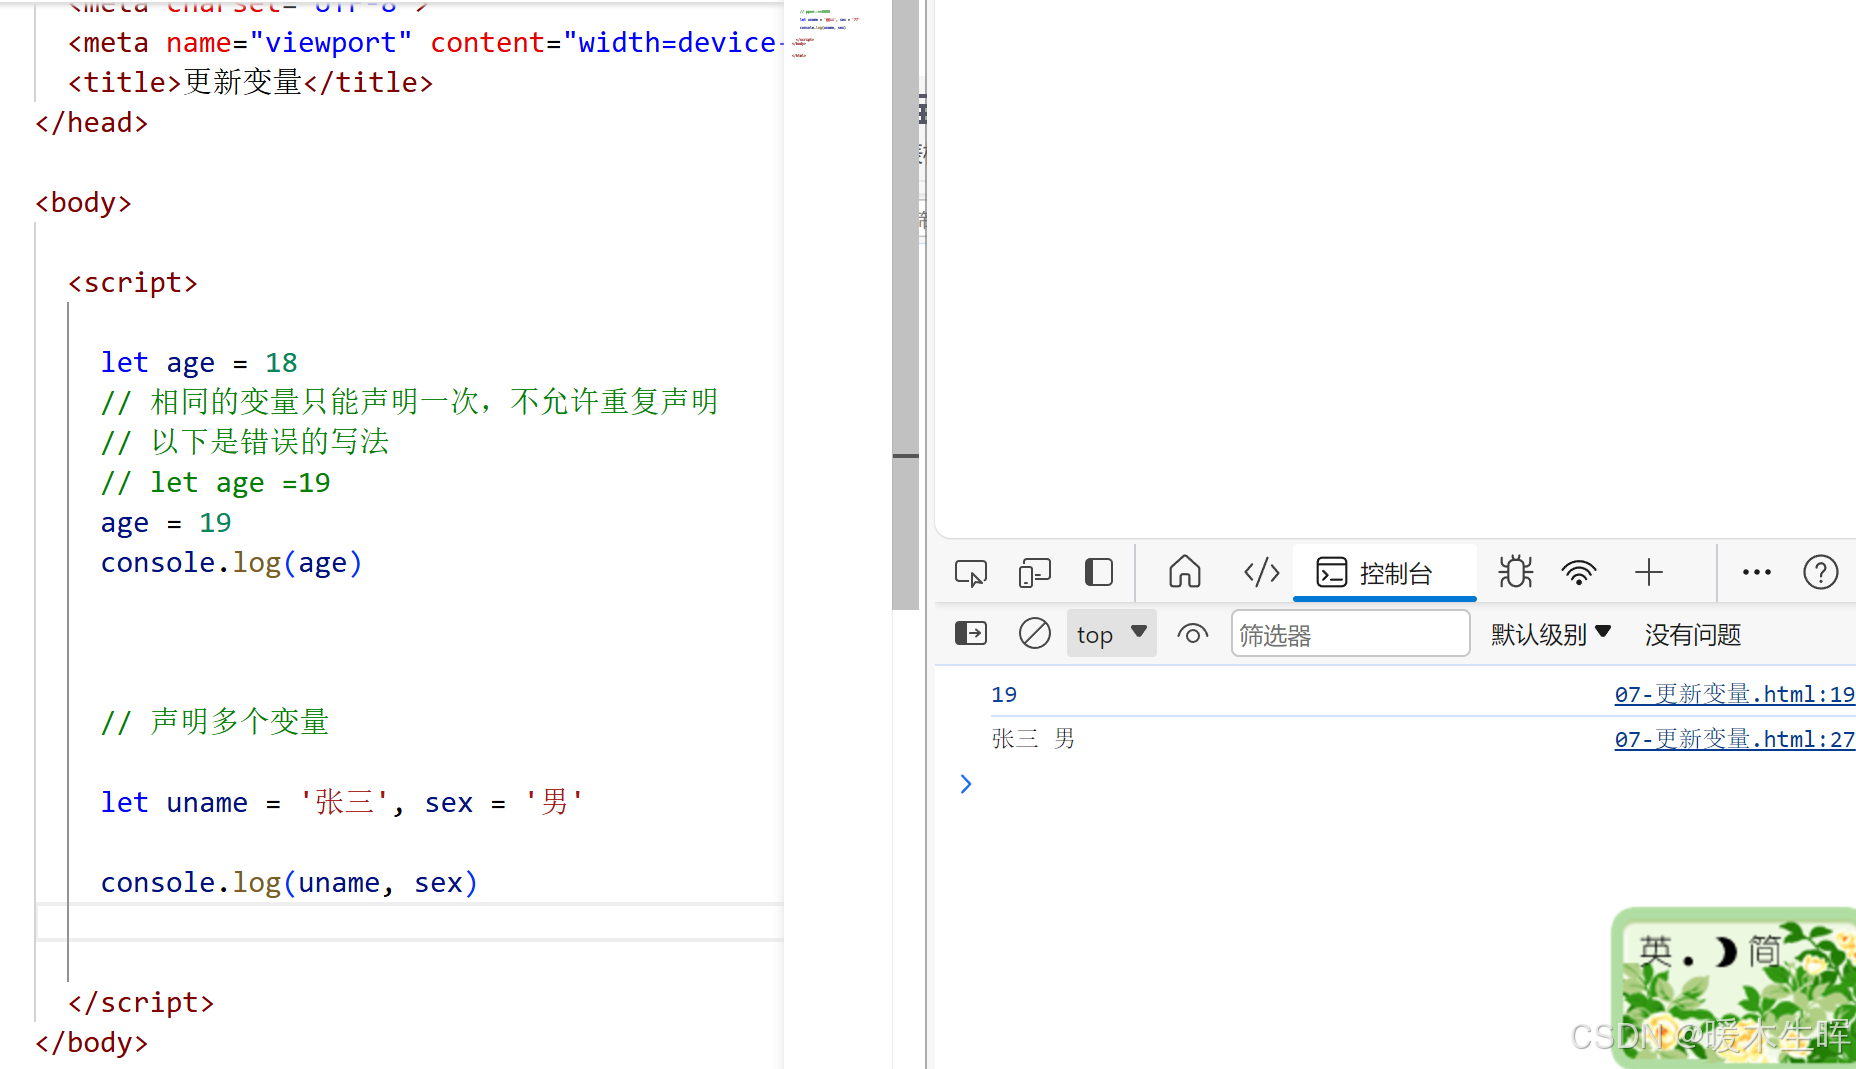Open the Elements code tab
The image size is (1856, 1069).
[x=1261, y=572]
